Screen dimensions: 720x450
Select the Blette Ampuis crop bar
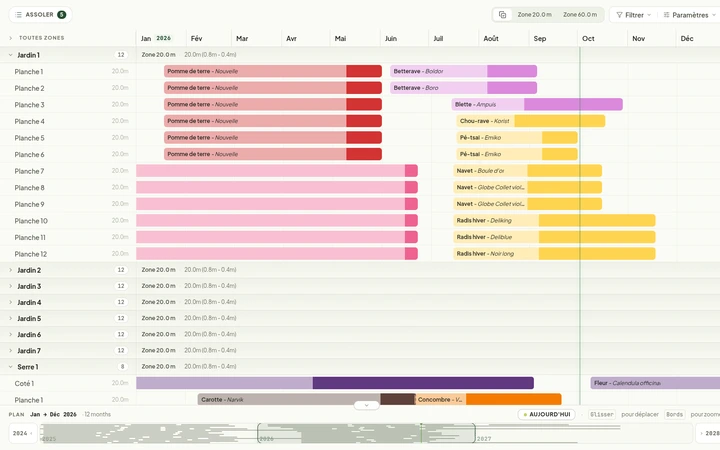[x=537, y=104]
